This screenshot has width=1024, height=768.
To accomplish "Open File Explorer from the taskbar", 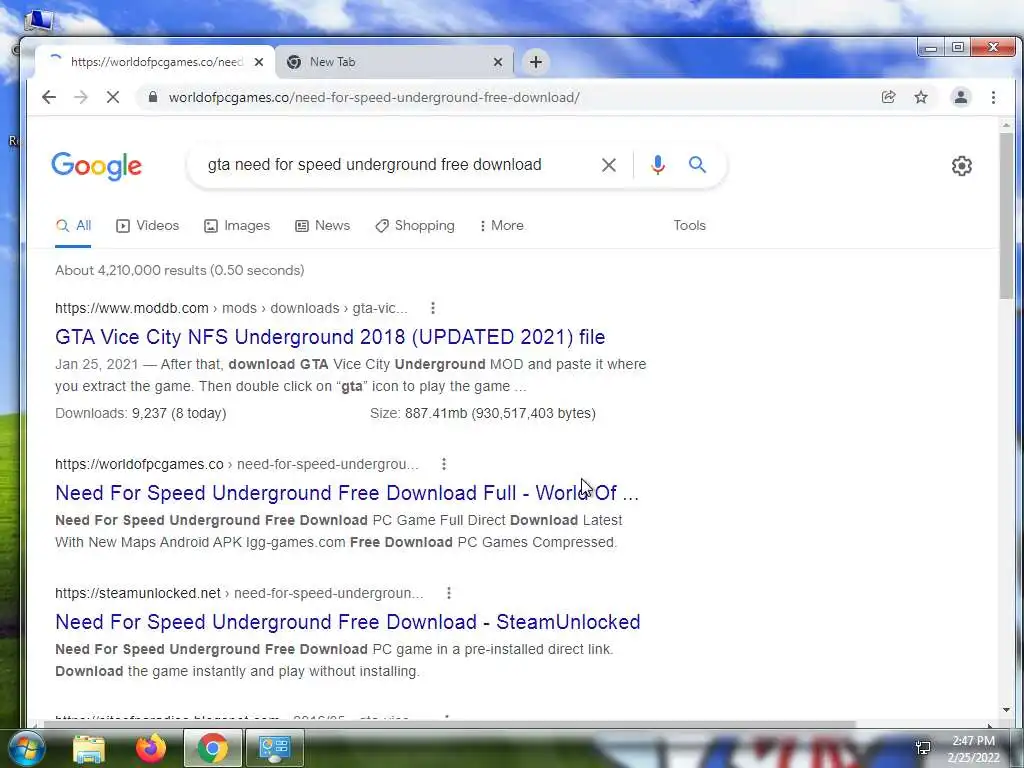I will click(89, 749).
